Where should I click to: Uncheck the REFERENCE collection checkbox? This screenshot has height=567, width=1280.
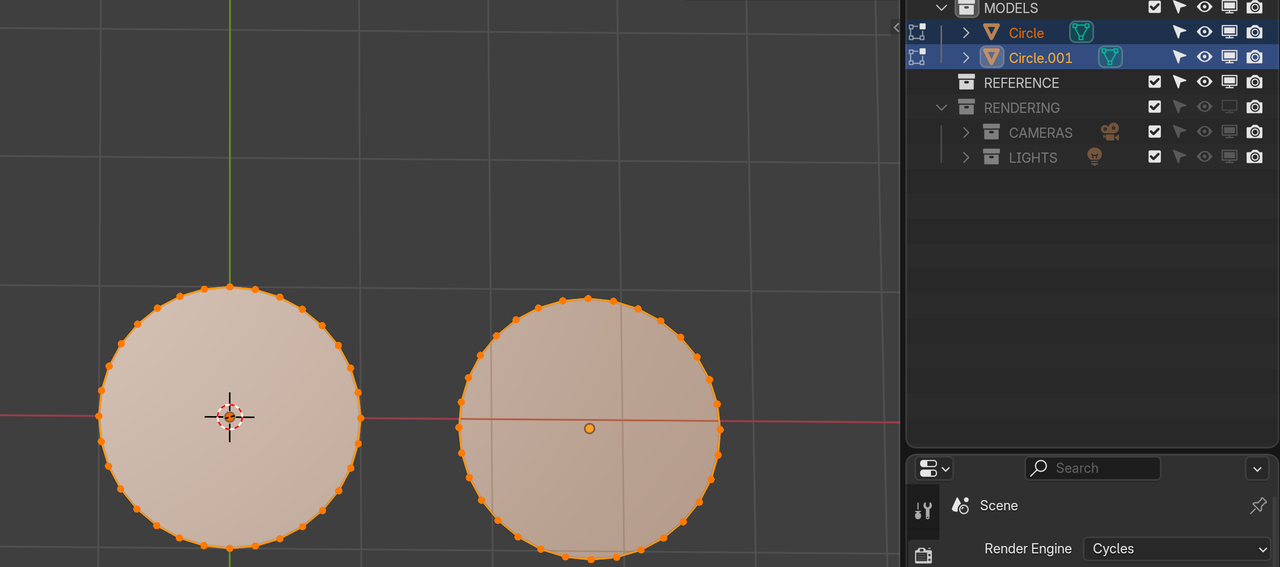pyautogui.click(x=1155, y=82)
